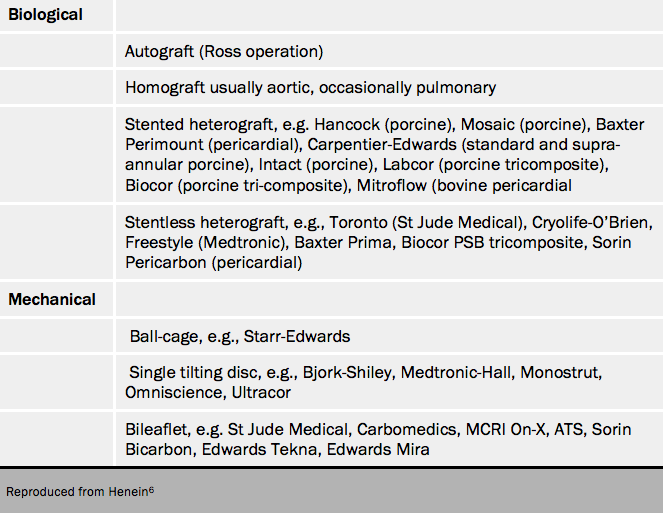Click the Biological section heading
The width and height of the screenshot is (663, 513).
click(46, 15)
